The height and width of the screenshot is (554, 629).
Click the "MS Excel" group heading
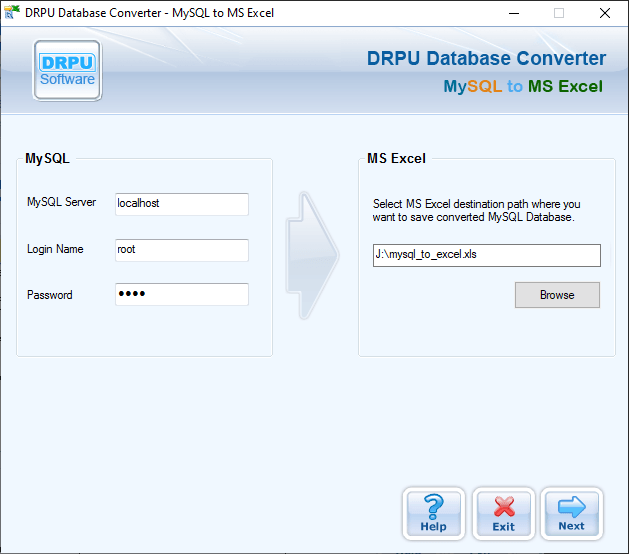coord(396,158)
